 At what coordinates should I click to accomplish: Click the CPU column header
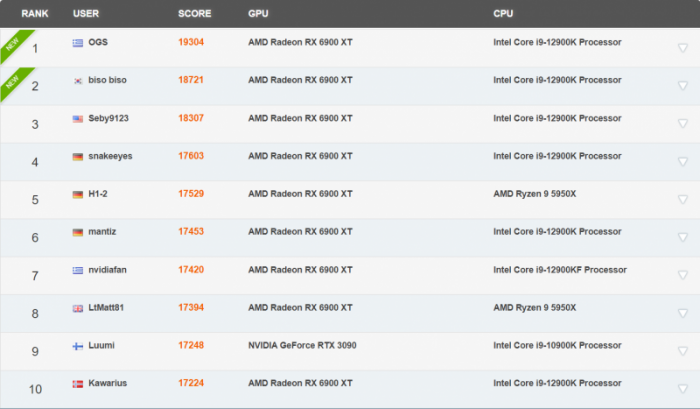(x=503, y=14)
